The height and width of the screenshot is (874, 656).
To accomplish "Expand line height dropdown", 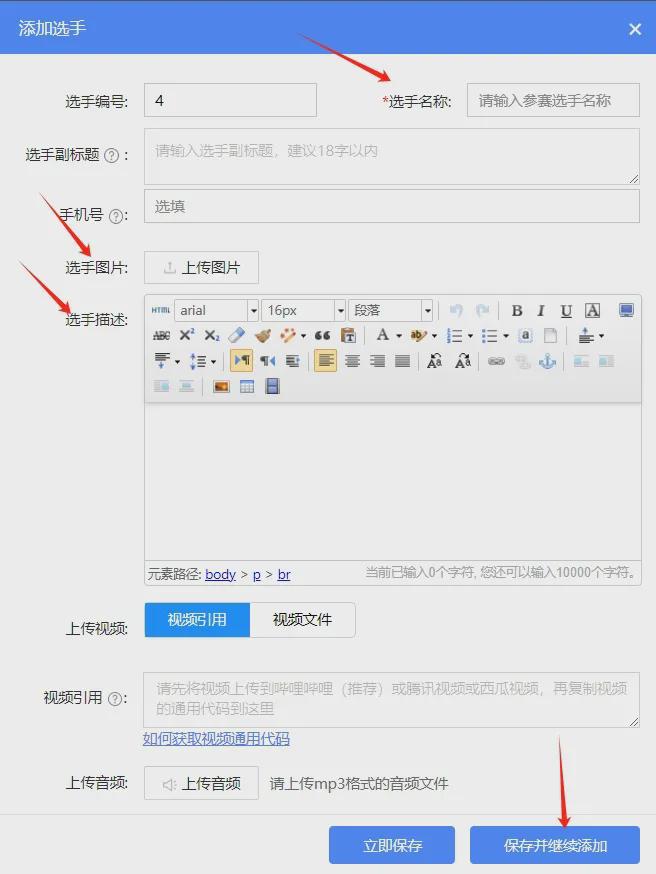I will (x=213, y=362).
